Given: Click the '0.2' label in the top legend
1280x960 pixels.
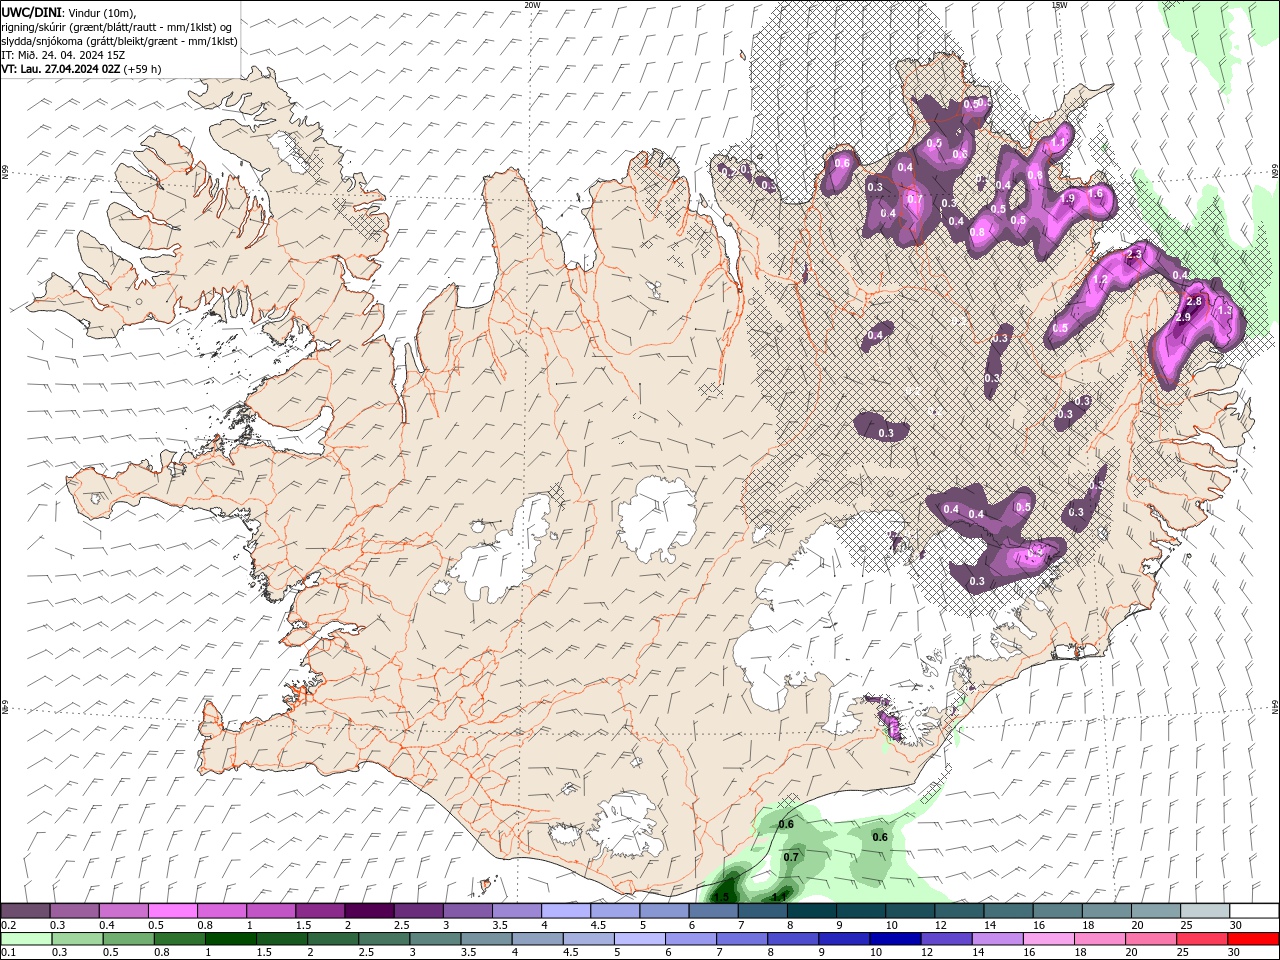Looking at the screenshot, I should [8, 925].
